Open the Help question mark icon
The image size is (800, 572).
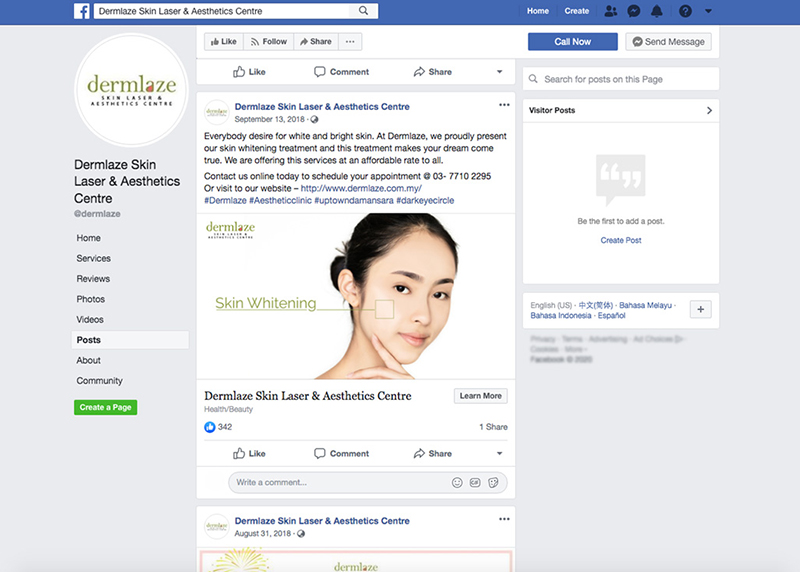(x=685, y=11)
